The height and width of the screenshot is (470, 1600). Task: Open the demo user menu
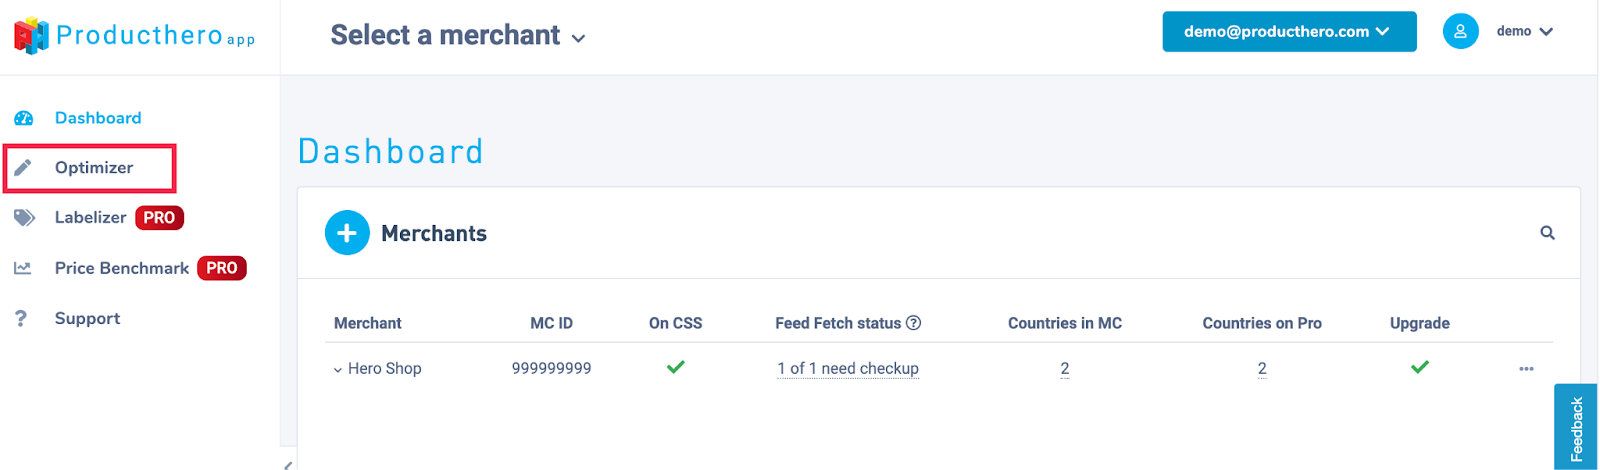point(1524,31)
